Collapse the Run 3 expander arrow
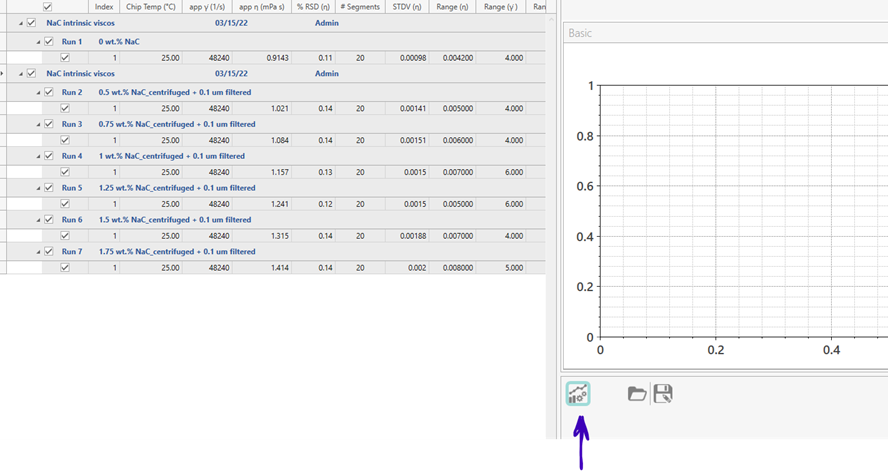Image resolution: width=888 pixels, height=471 pixels. click(x=37, y=124)
